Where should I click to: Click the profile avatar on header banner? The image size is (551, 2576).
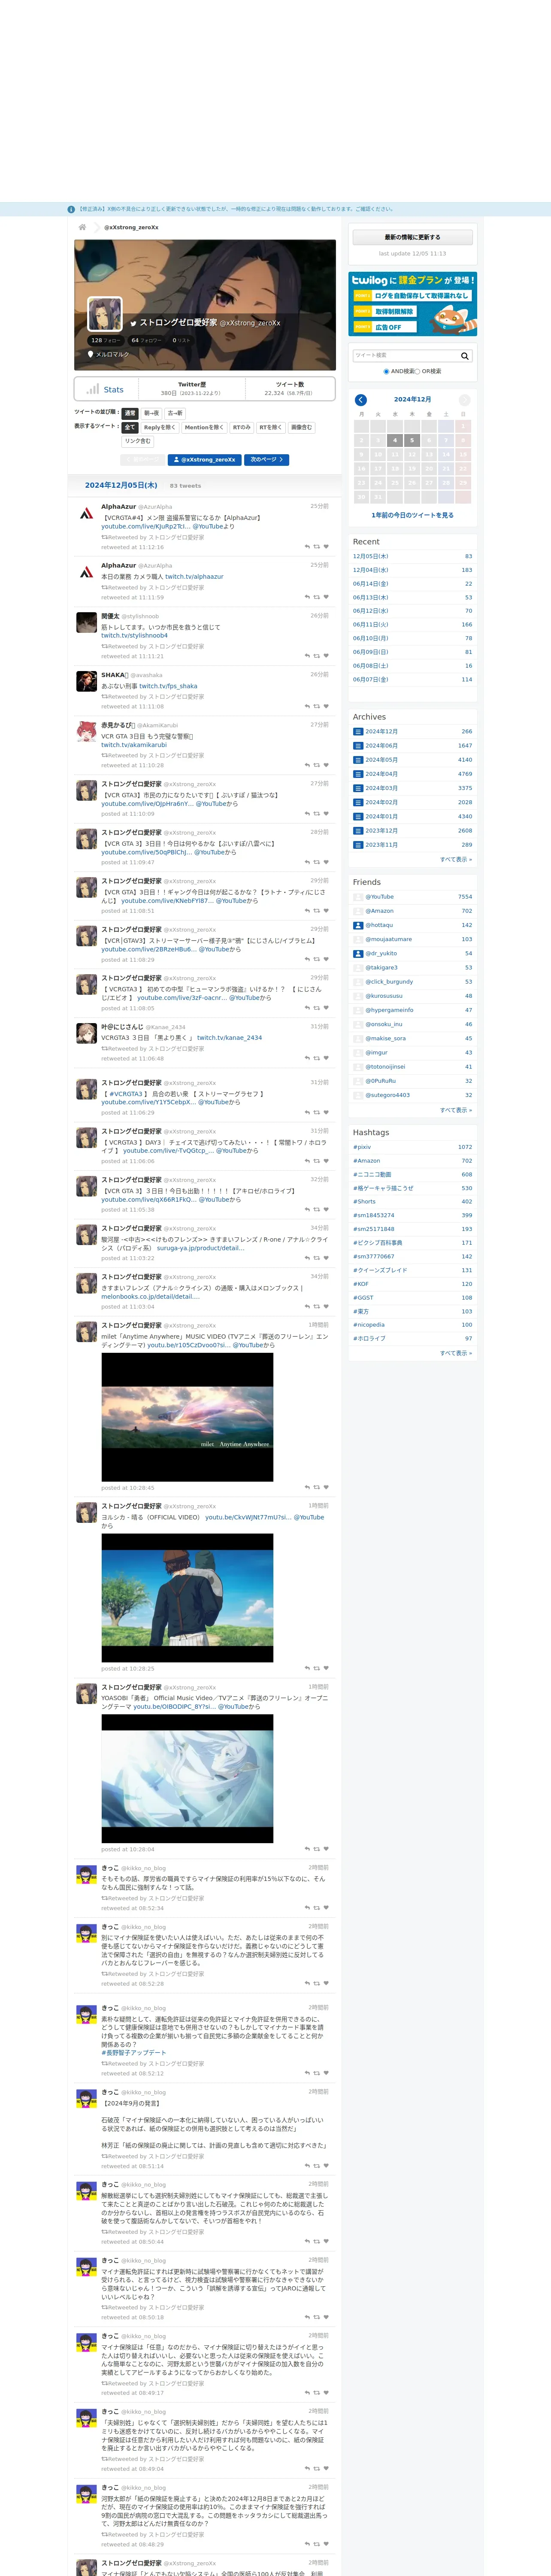click(105, 314)
